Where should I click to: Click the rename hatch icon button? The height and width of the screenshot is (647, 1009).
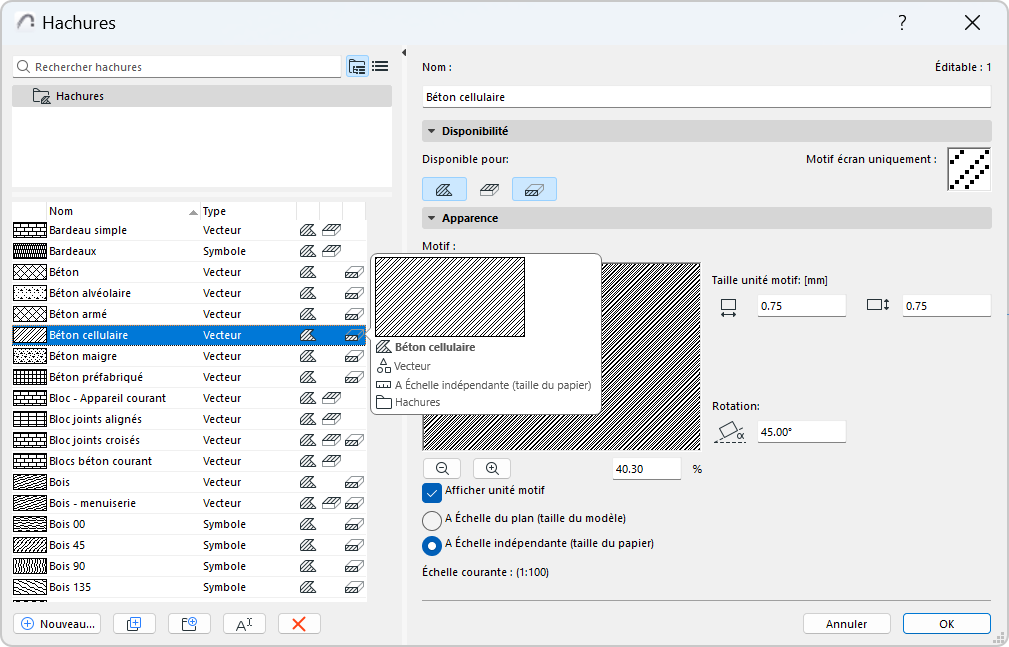tap(244, 623)
